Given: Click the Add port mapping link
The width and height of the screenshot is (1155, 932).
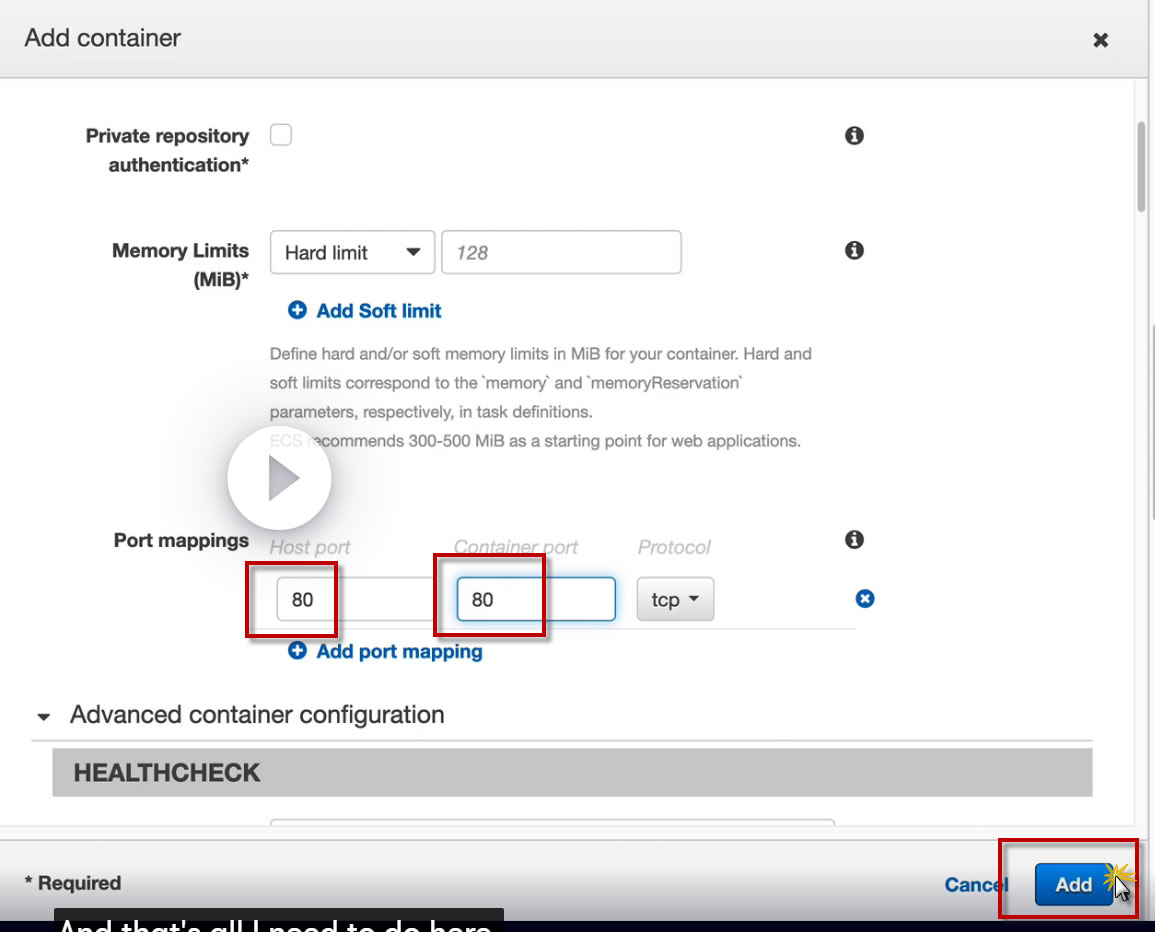Looking at the screenshot, I should tap(399, 651).
